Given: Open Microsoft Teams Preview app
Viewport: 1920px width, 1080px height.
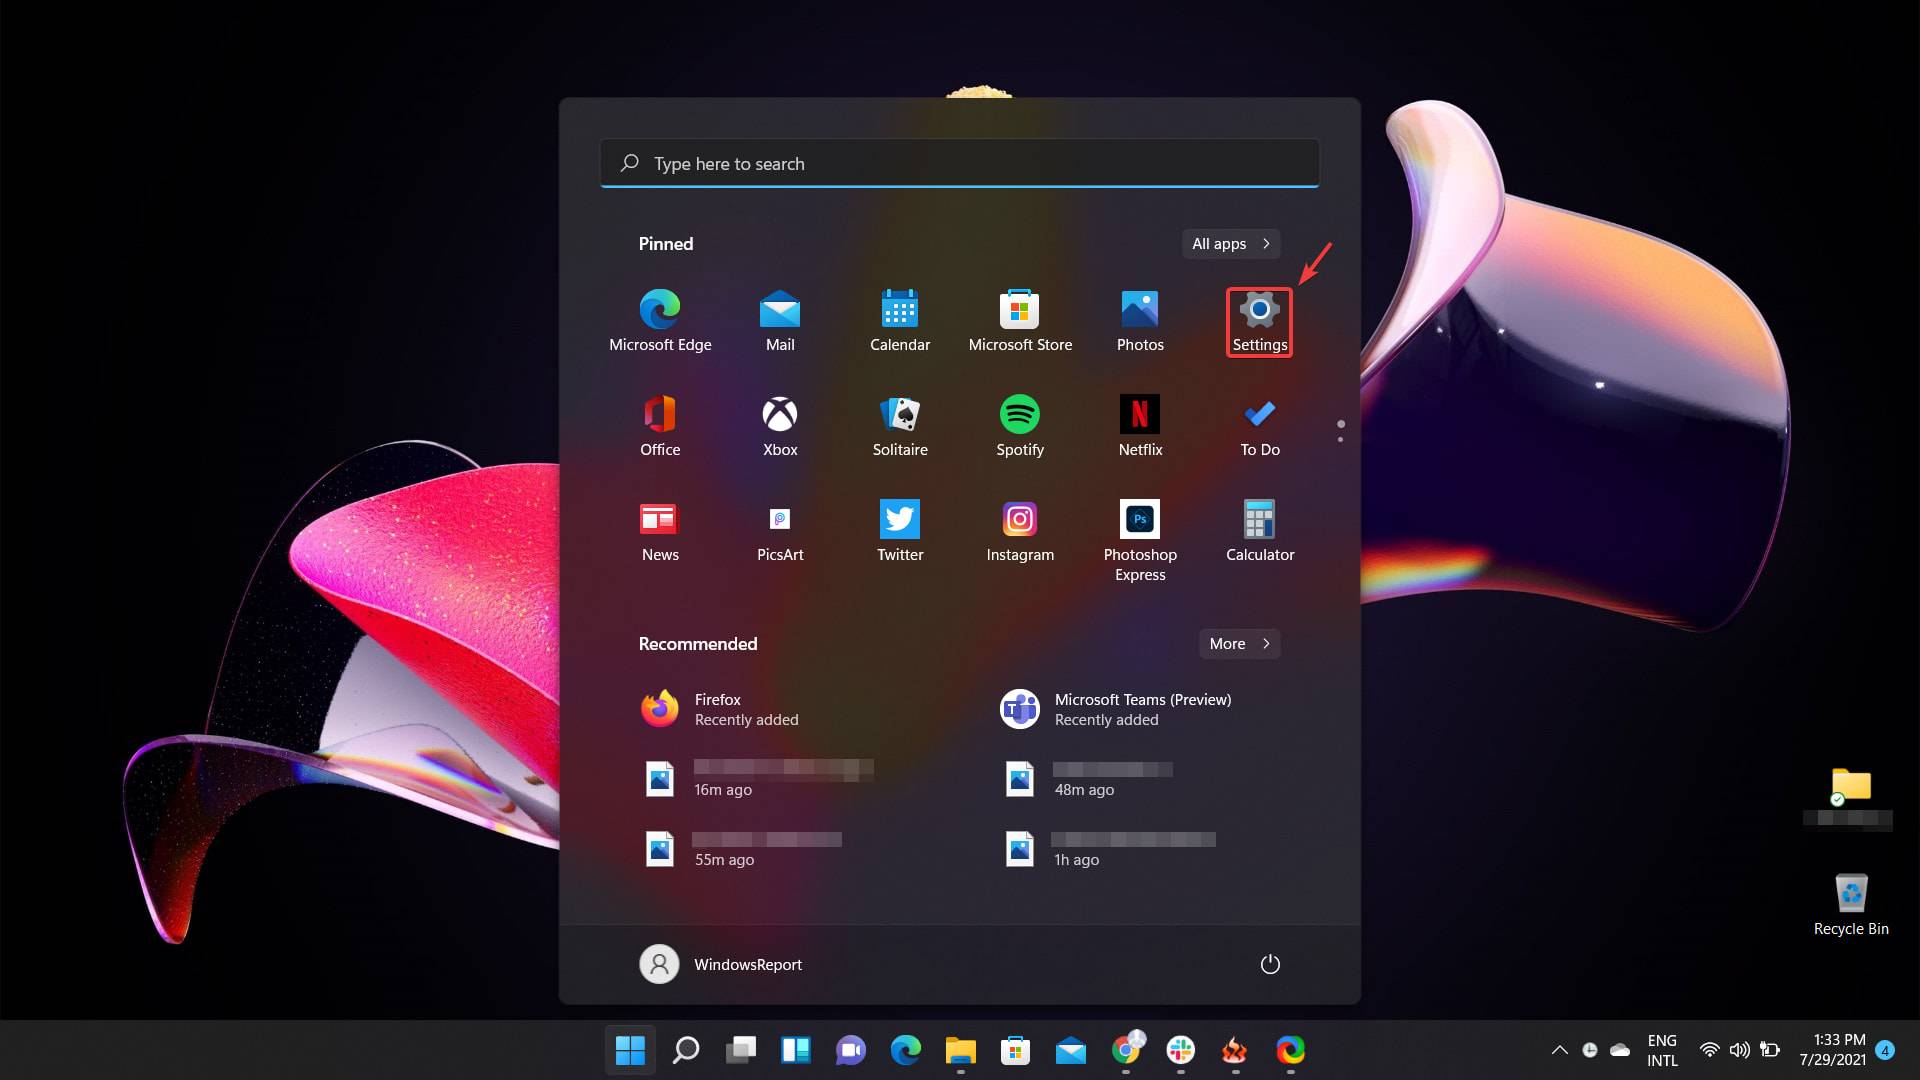Looking at the screenshot, I should coord(1142,708).
